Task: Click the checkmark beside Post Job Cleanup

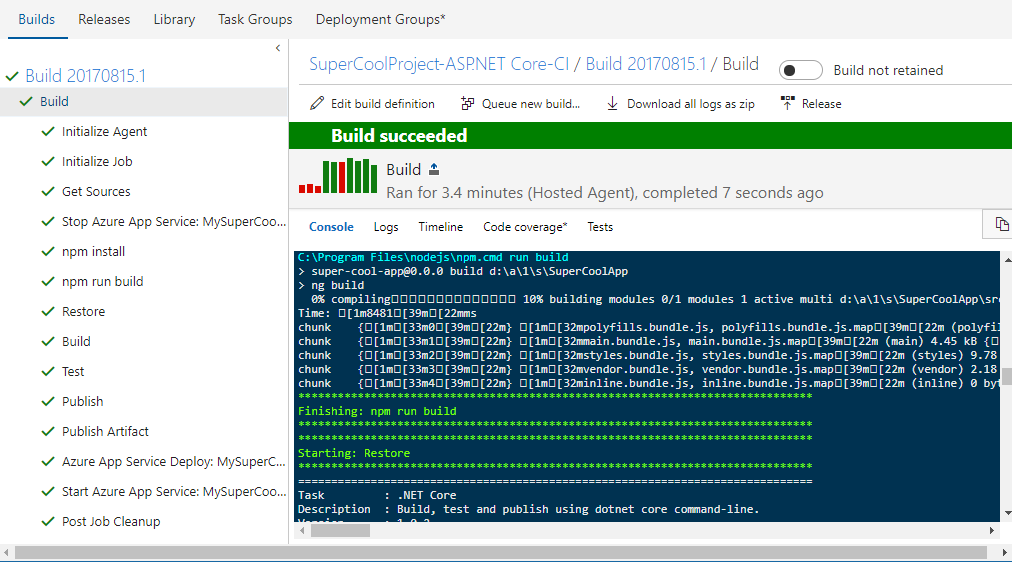Action: click(x=48, y=521)
